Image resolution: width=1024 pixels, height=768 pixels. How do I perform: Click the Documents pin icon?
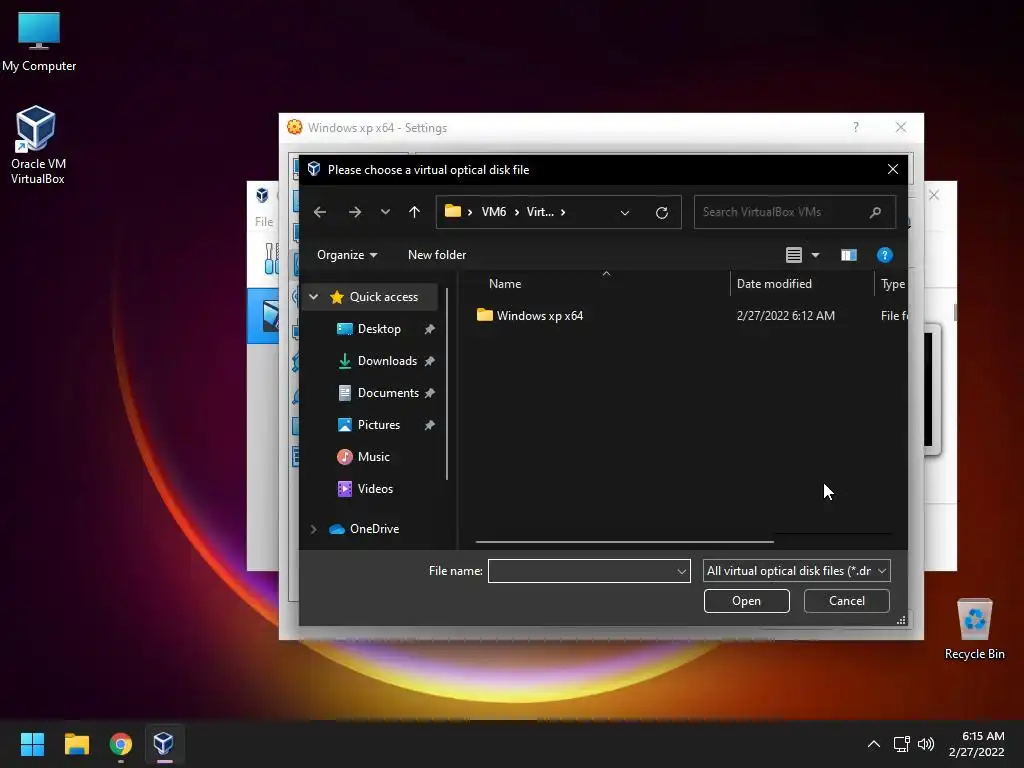(x=430, y=393)
